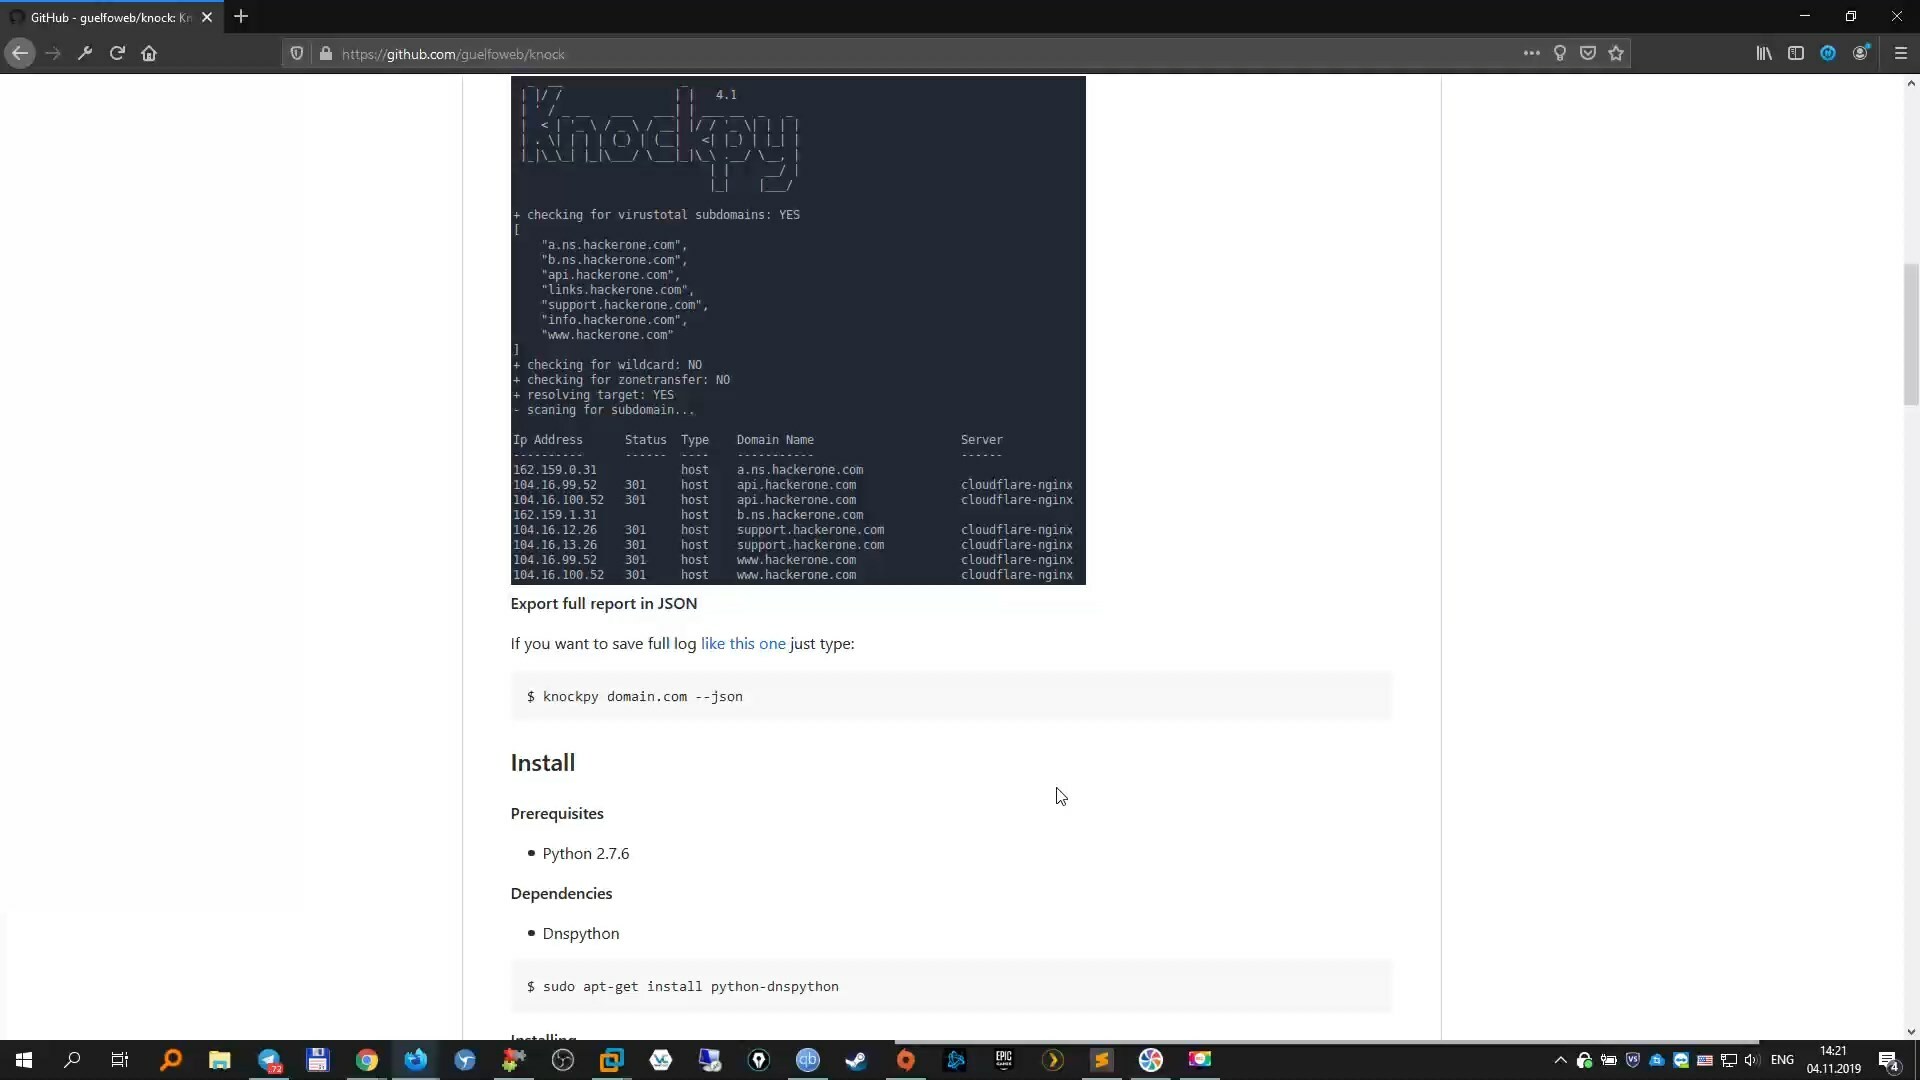Click the lightbulb icon in address bar
The height and width of the screenshot is (1080, 1920).
(1559, 53)
